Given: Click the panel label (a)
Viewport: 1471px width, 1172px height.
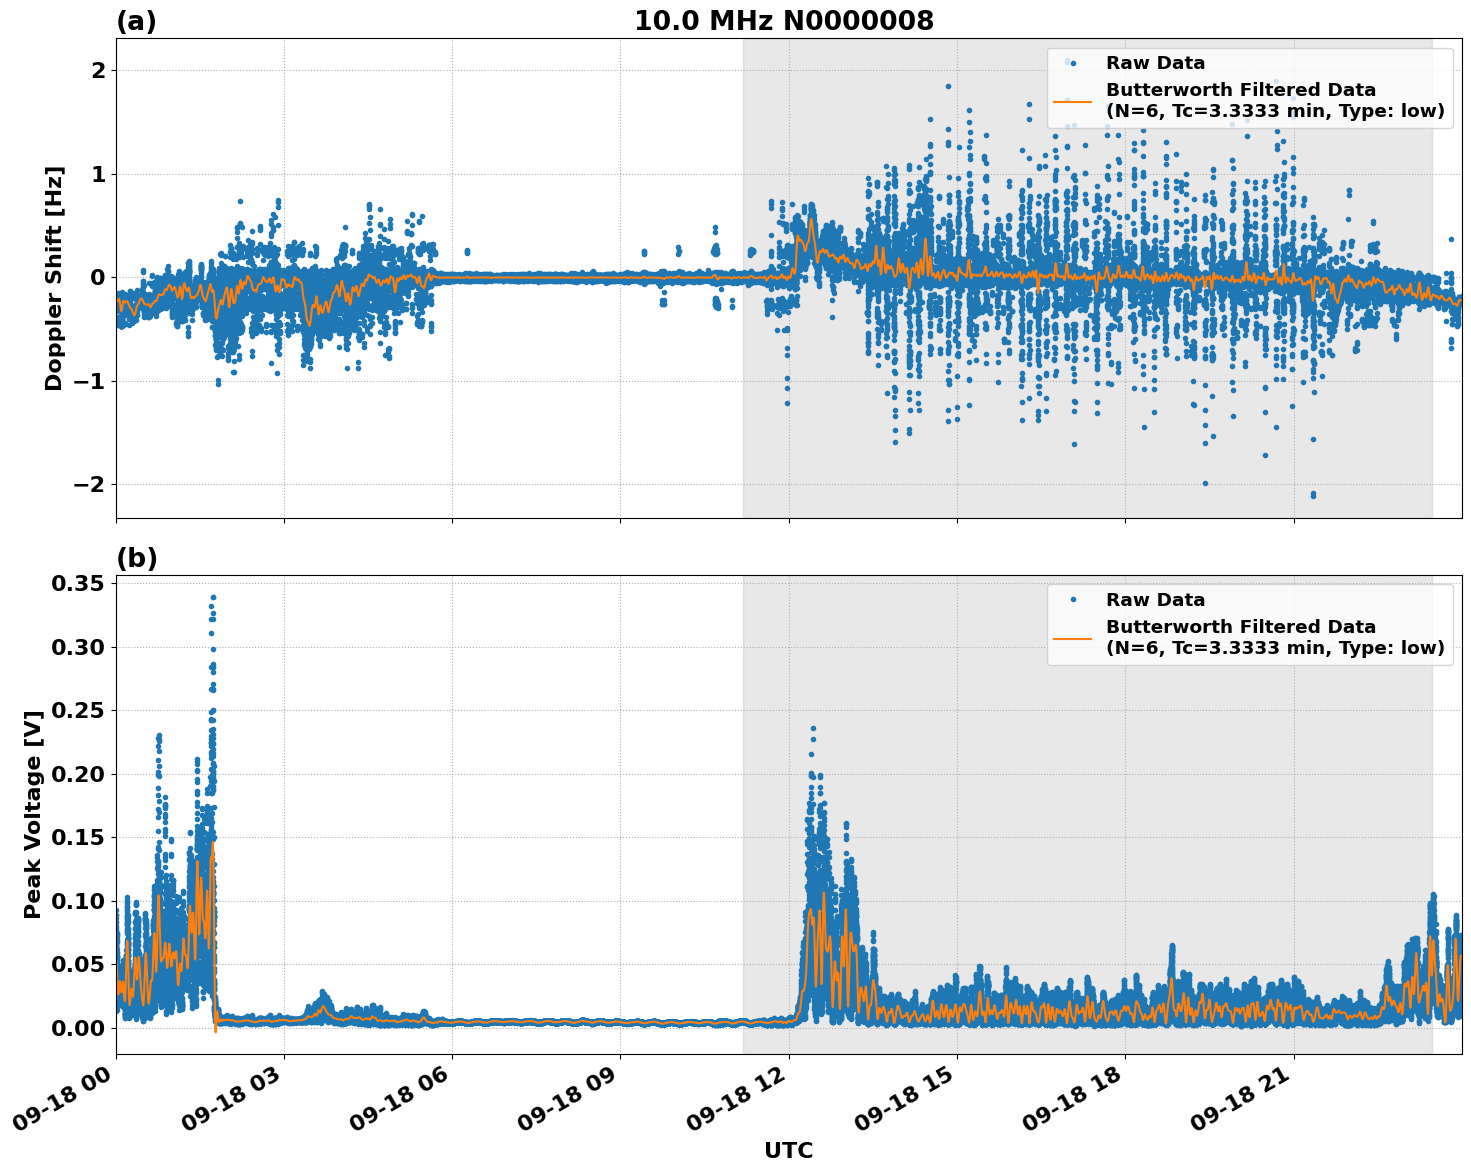Looking at the screenshot, I should (x=137, y=18).
